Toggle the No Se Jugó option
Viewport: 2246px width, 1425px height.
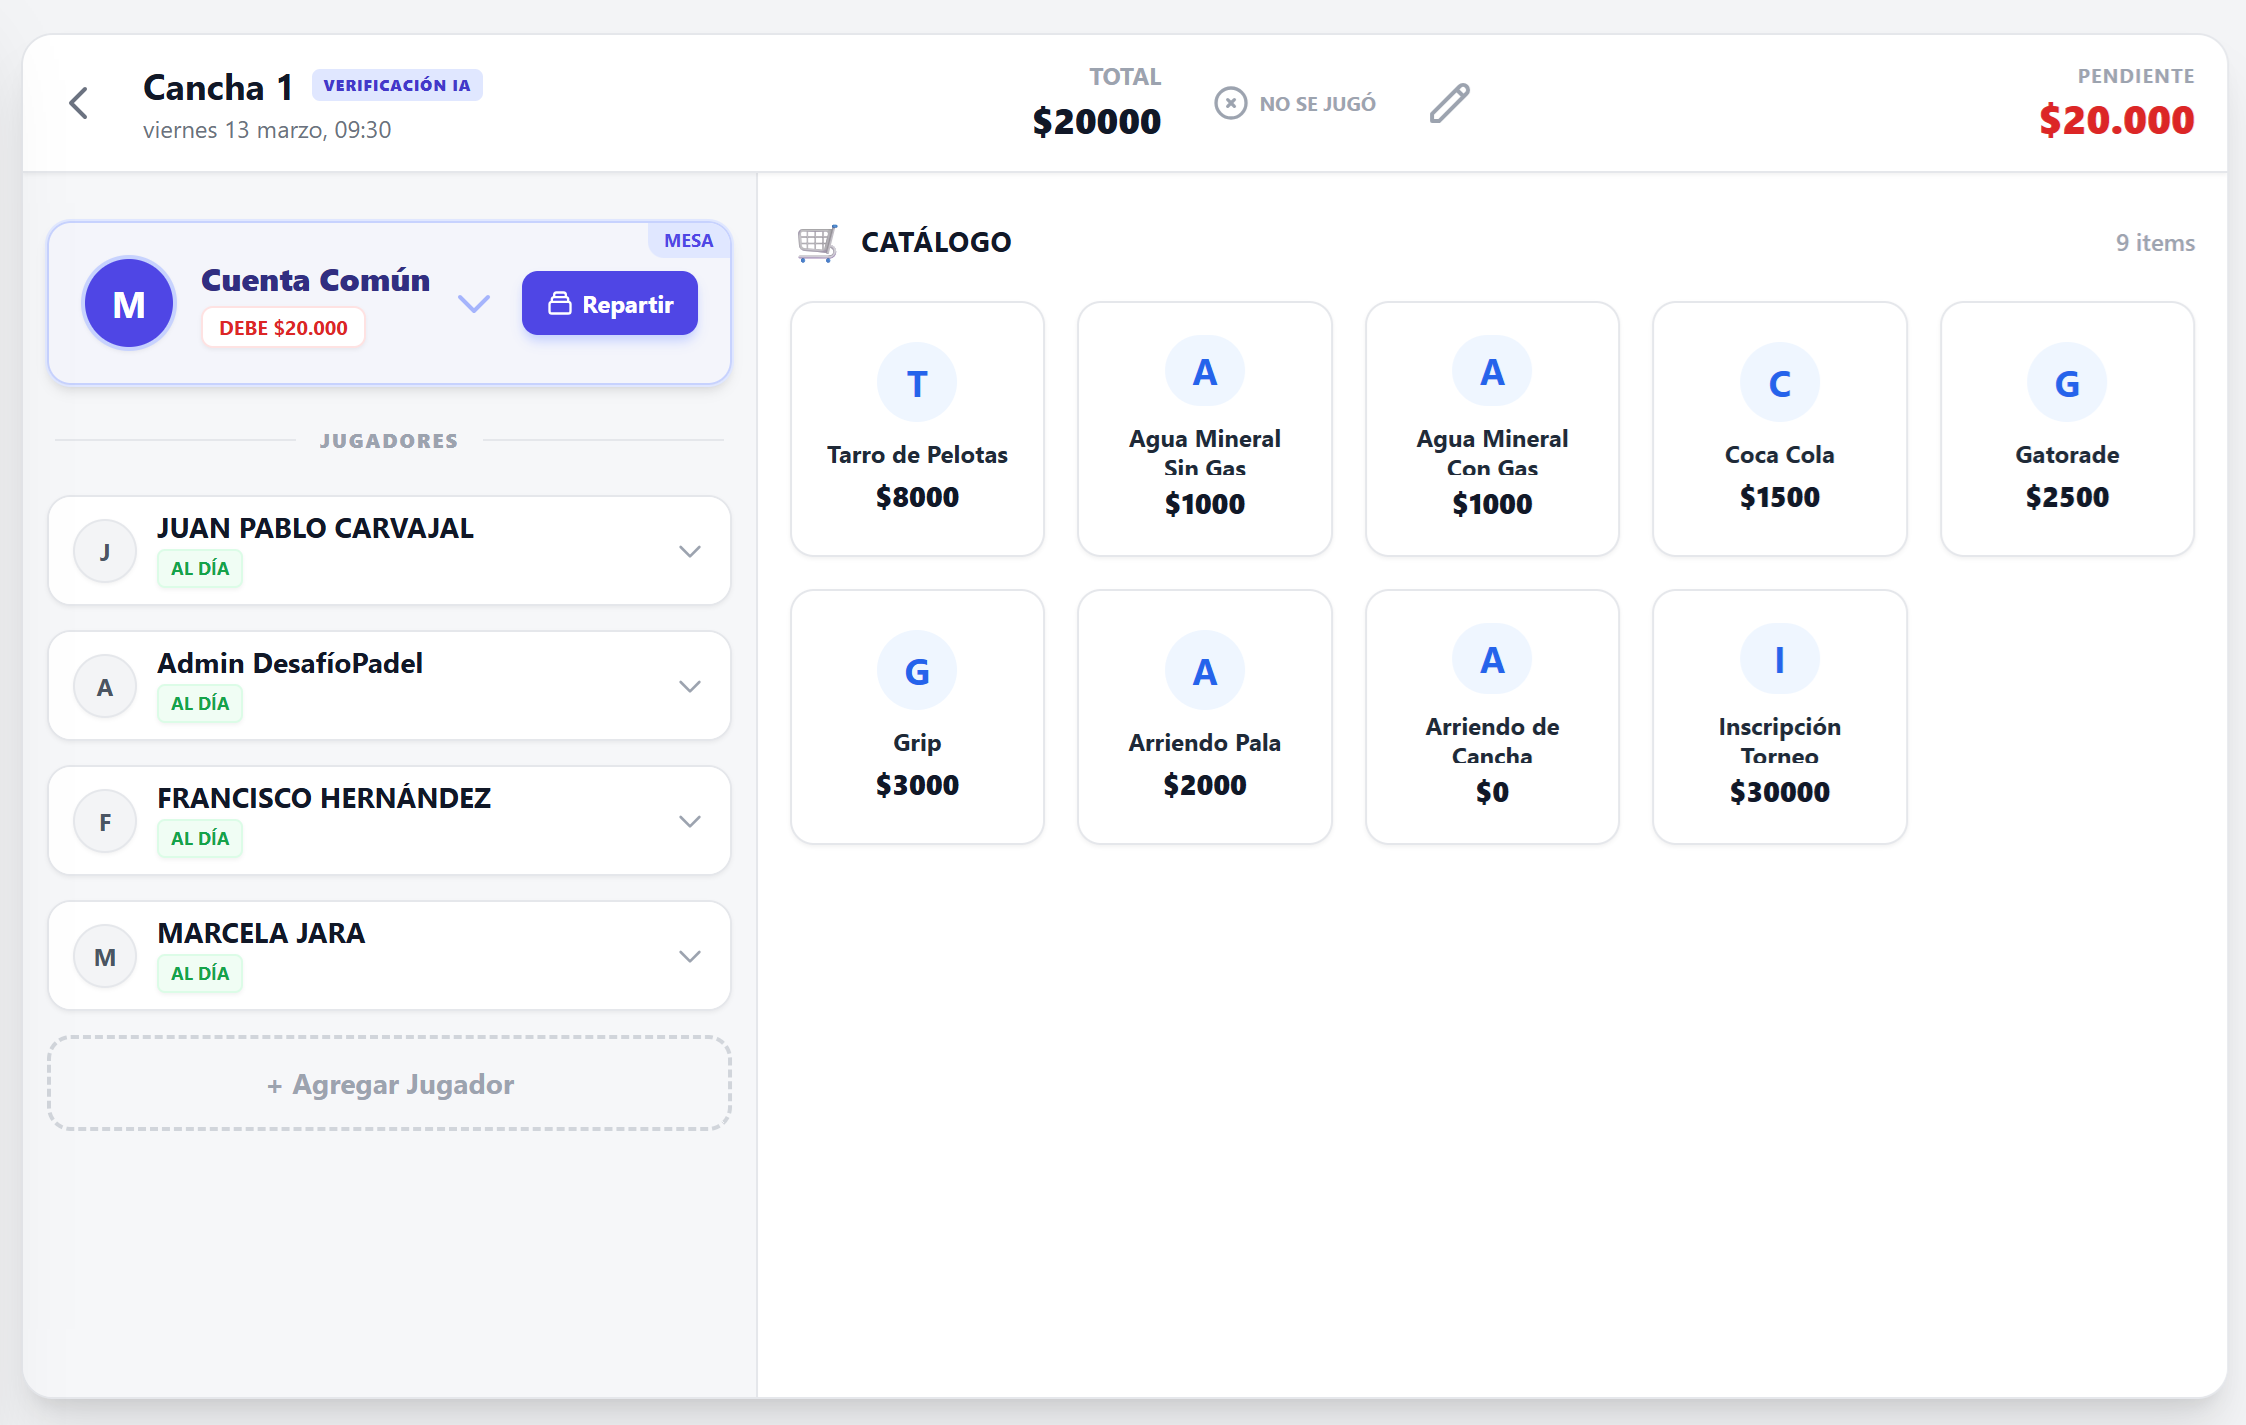pos(1296,103)
